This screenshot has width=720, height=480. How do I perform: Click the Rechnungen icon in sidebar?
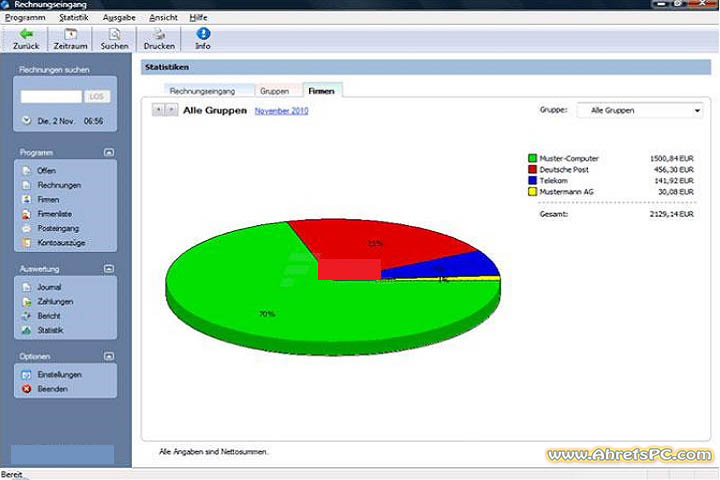click(27, 185)
